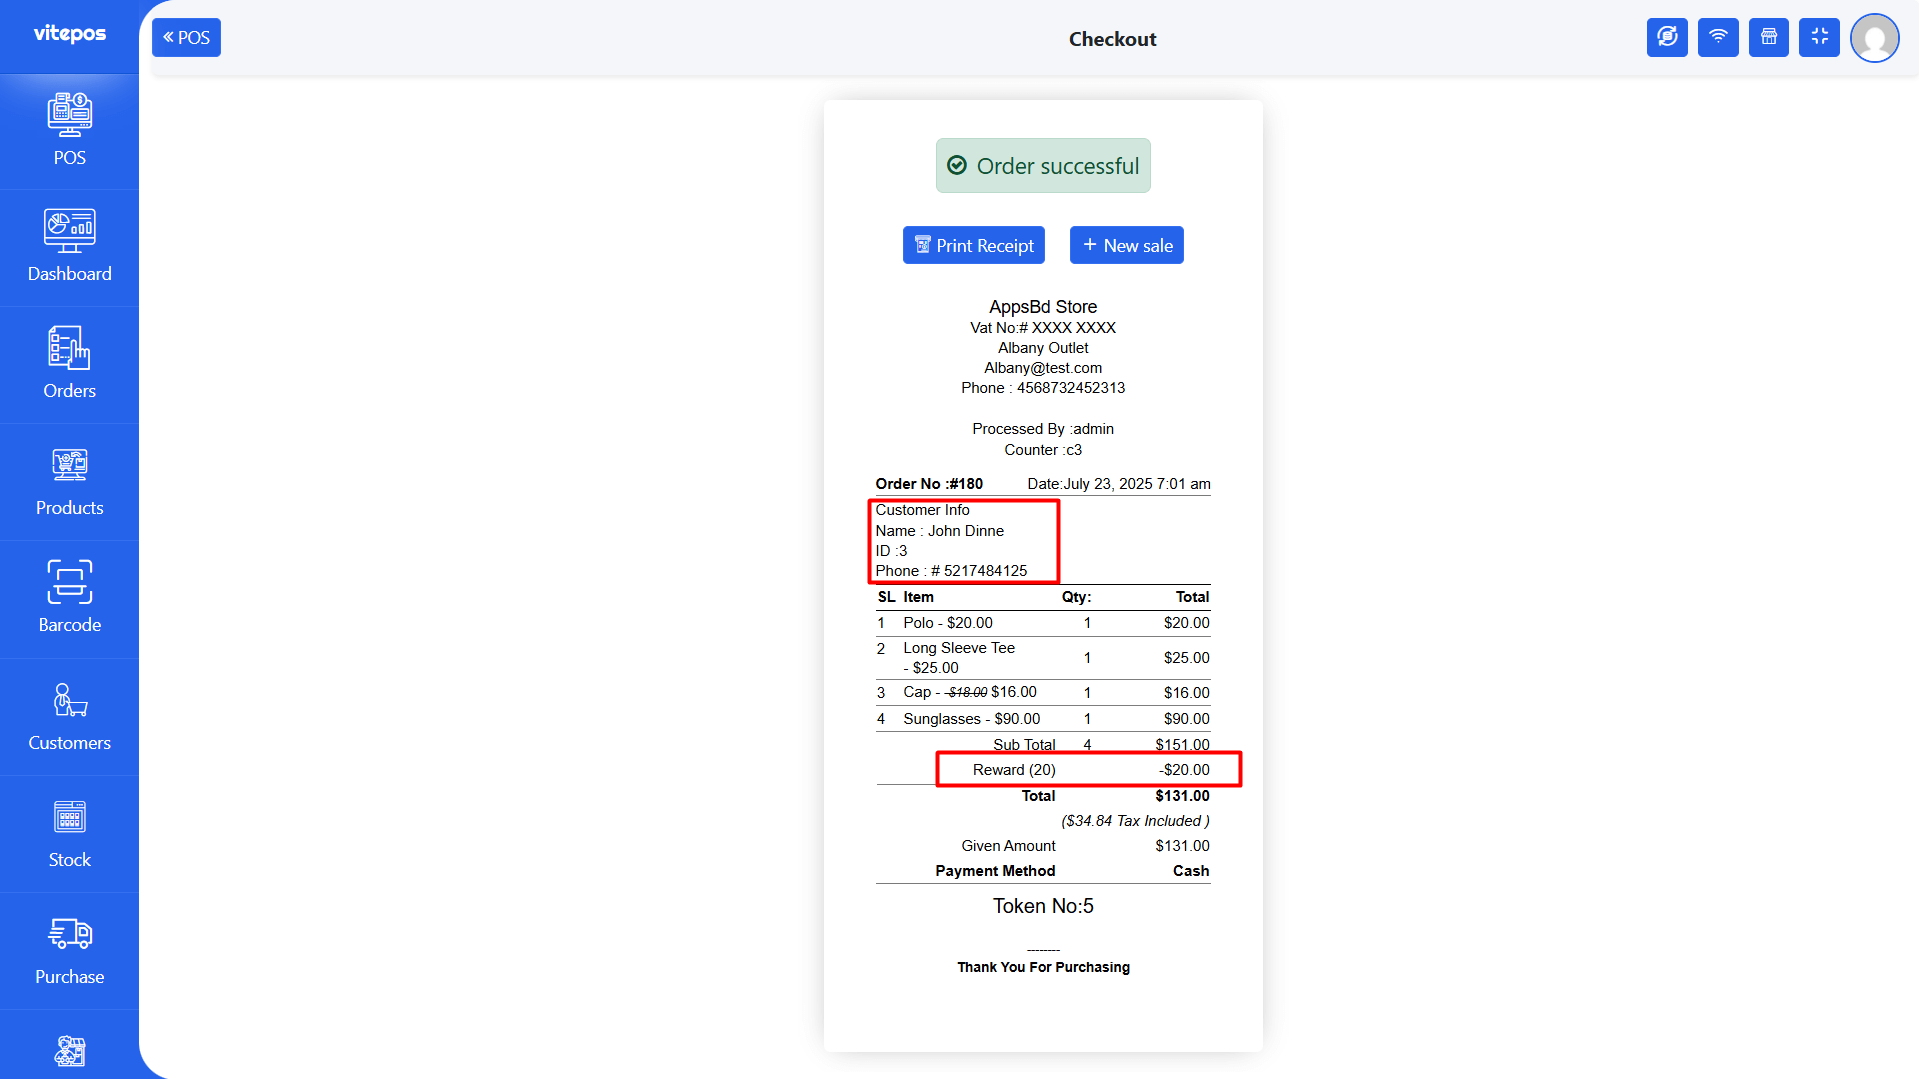
Task: Click the Checkout page title
Action: [1112, 39]
